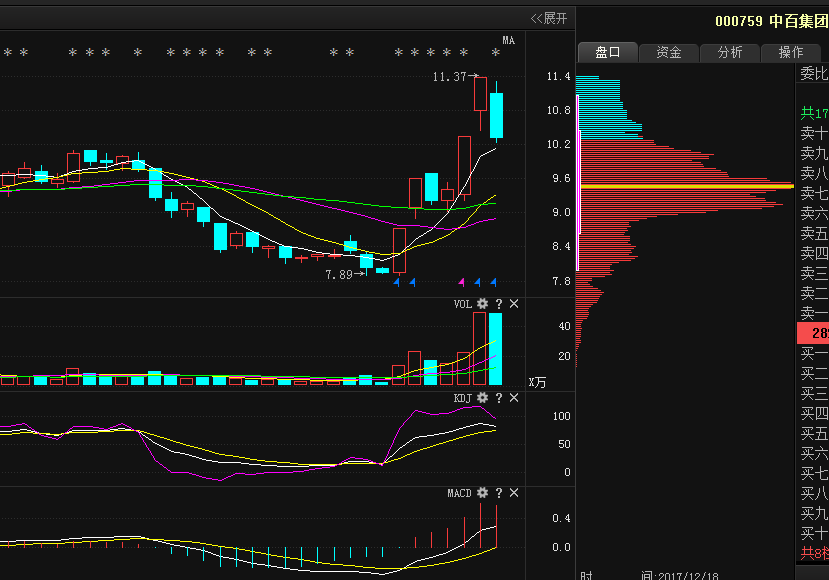Click the magenta signal arrow below chart

pos(462,282)
